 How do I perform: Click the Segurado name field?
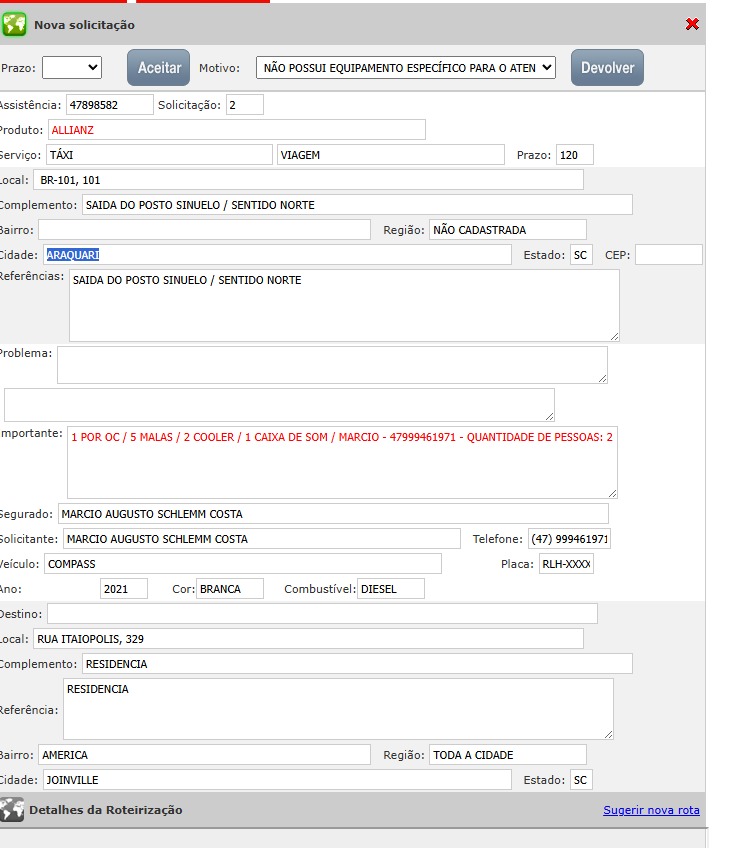click(x=332, y=514)
